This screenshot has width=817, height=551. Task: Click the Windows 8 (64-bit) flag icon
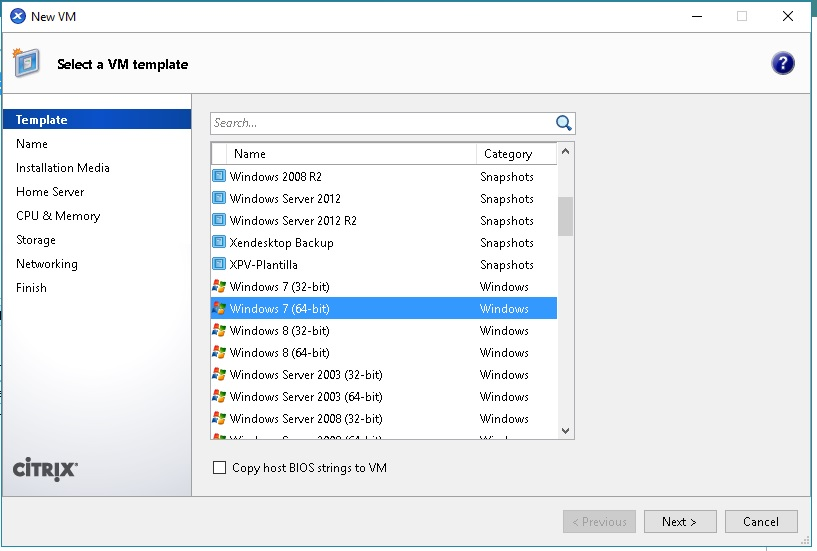(219, 353)
